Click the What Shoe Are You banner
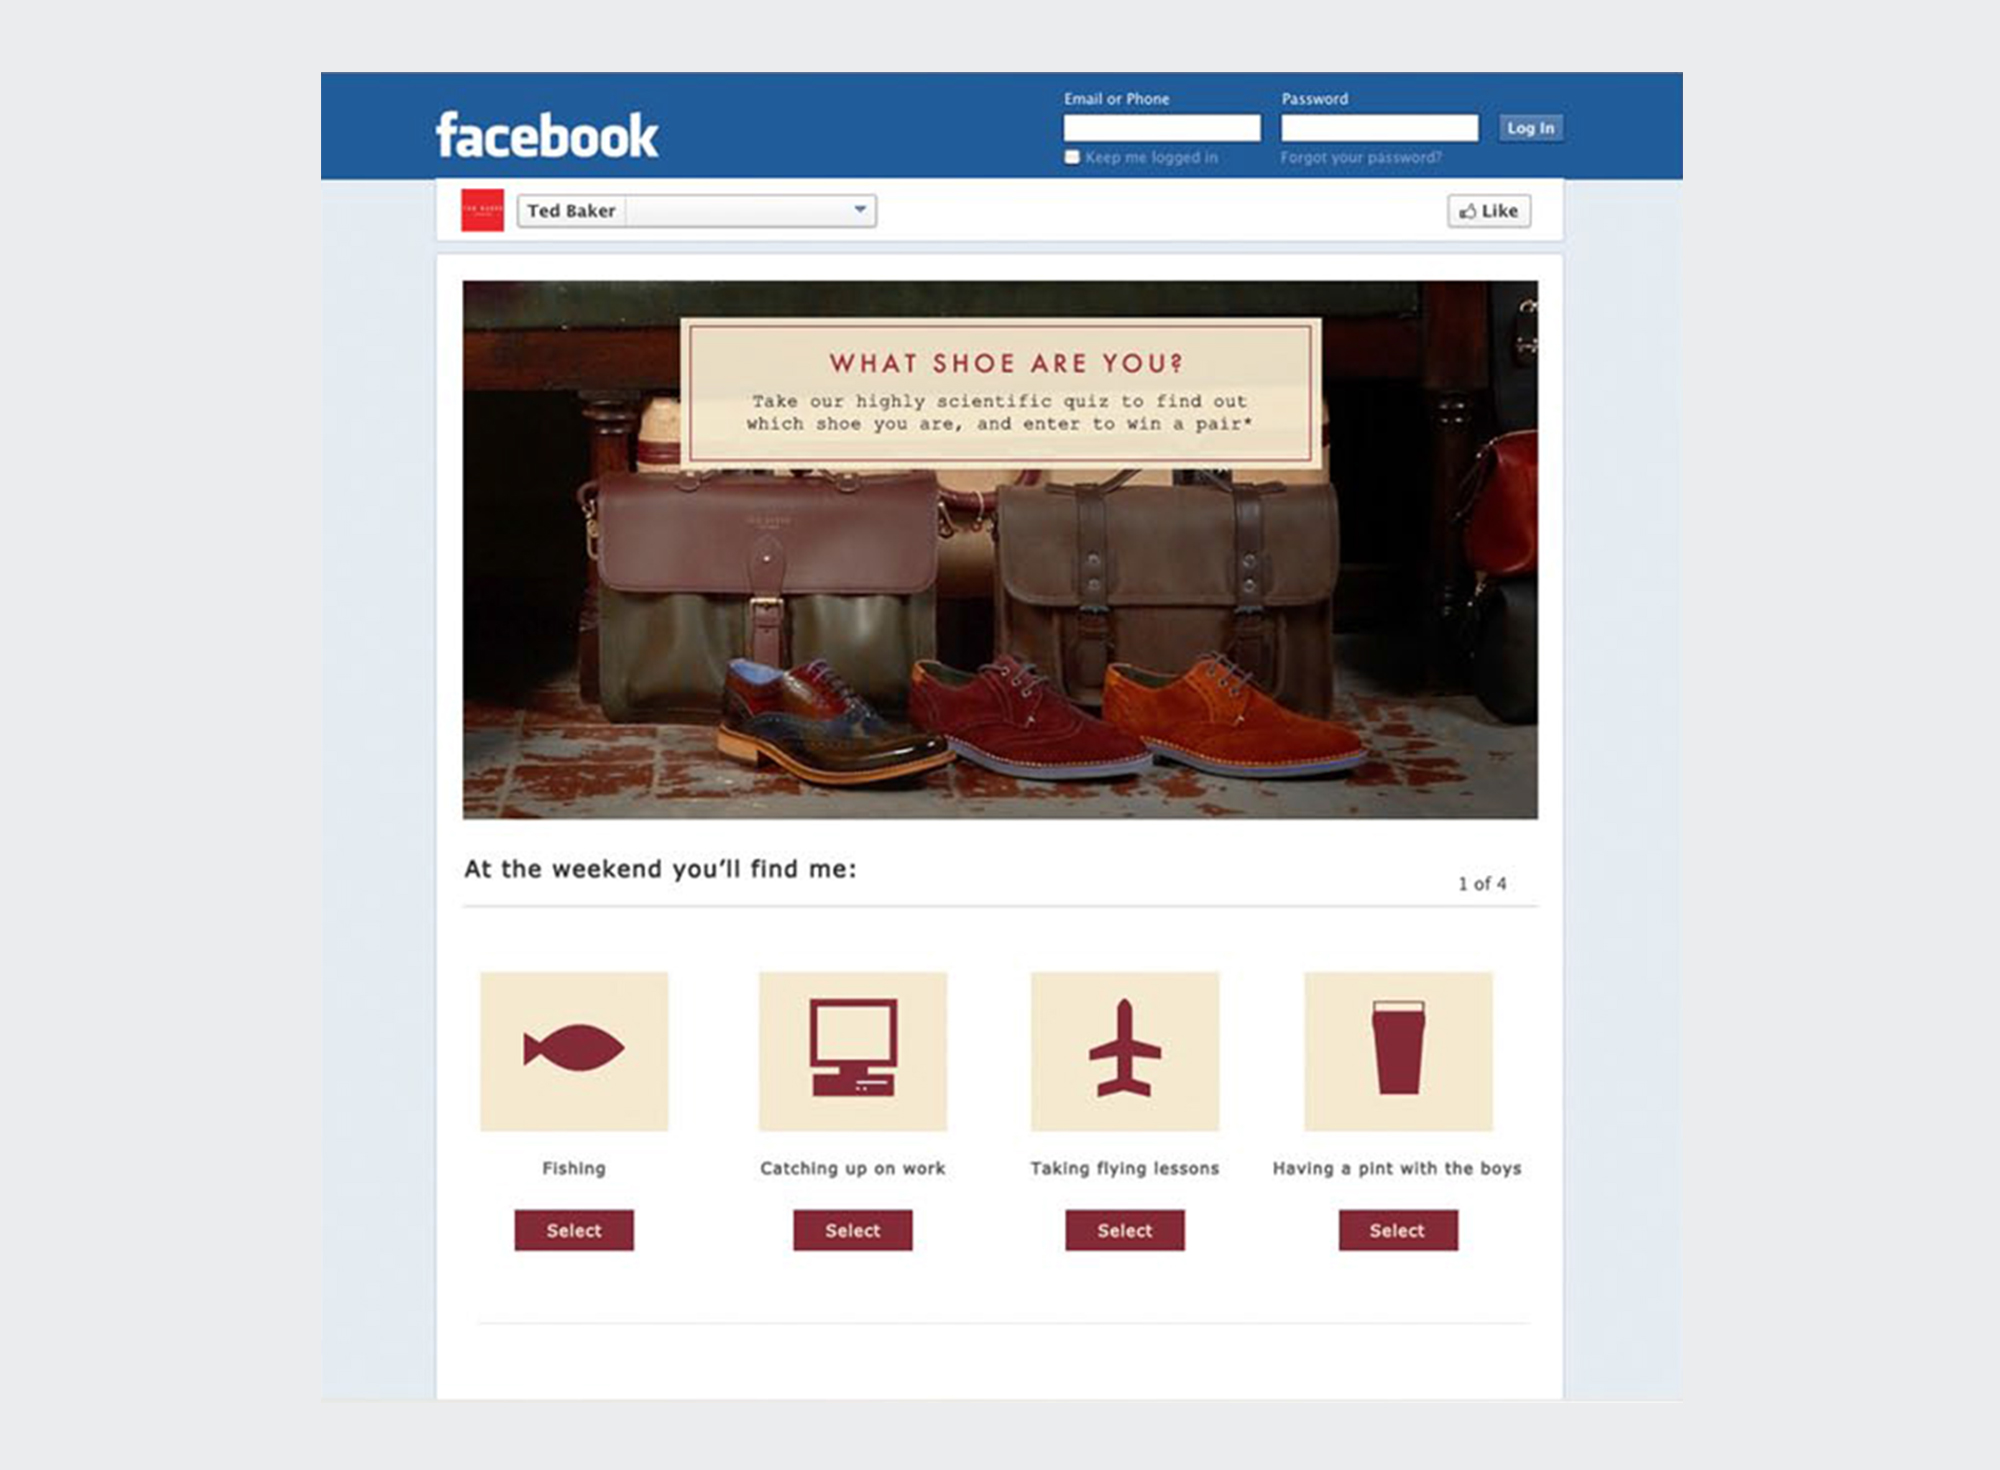Image resolution: width=2000 pixels, height=1470 pixels. point(1001,392)
